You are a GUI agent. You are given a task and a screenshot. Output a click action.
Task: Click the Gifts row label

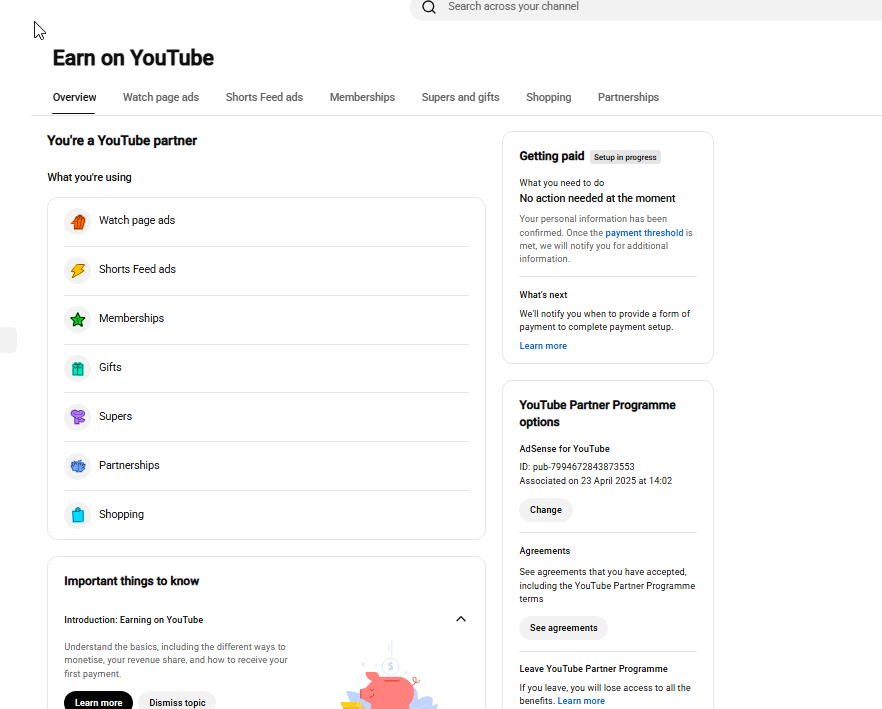click(110, 367)
